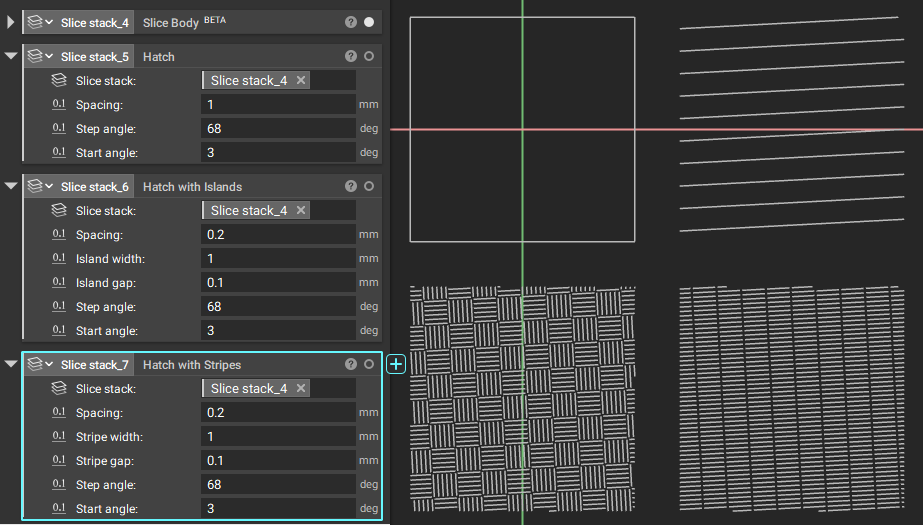
Task: Collapse the Slice stack_6 Hatch with Islands block
Action: [11, 186]
